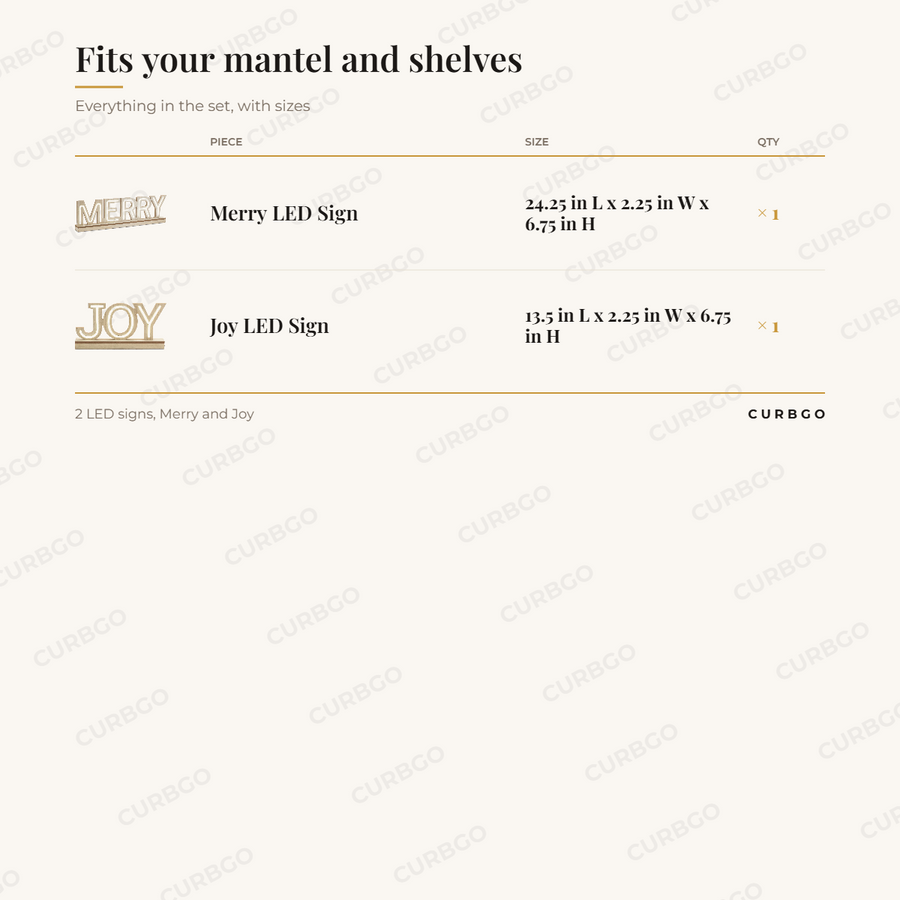Select the Joy LED Sign name text
The width and height of the screenshot is (900, 900).
point(269,326)
